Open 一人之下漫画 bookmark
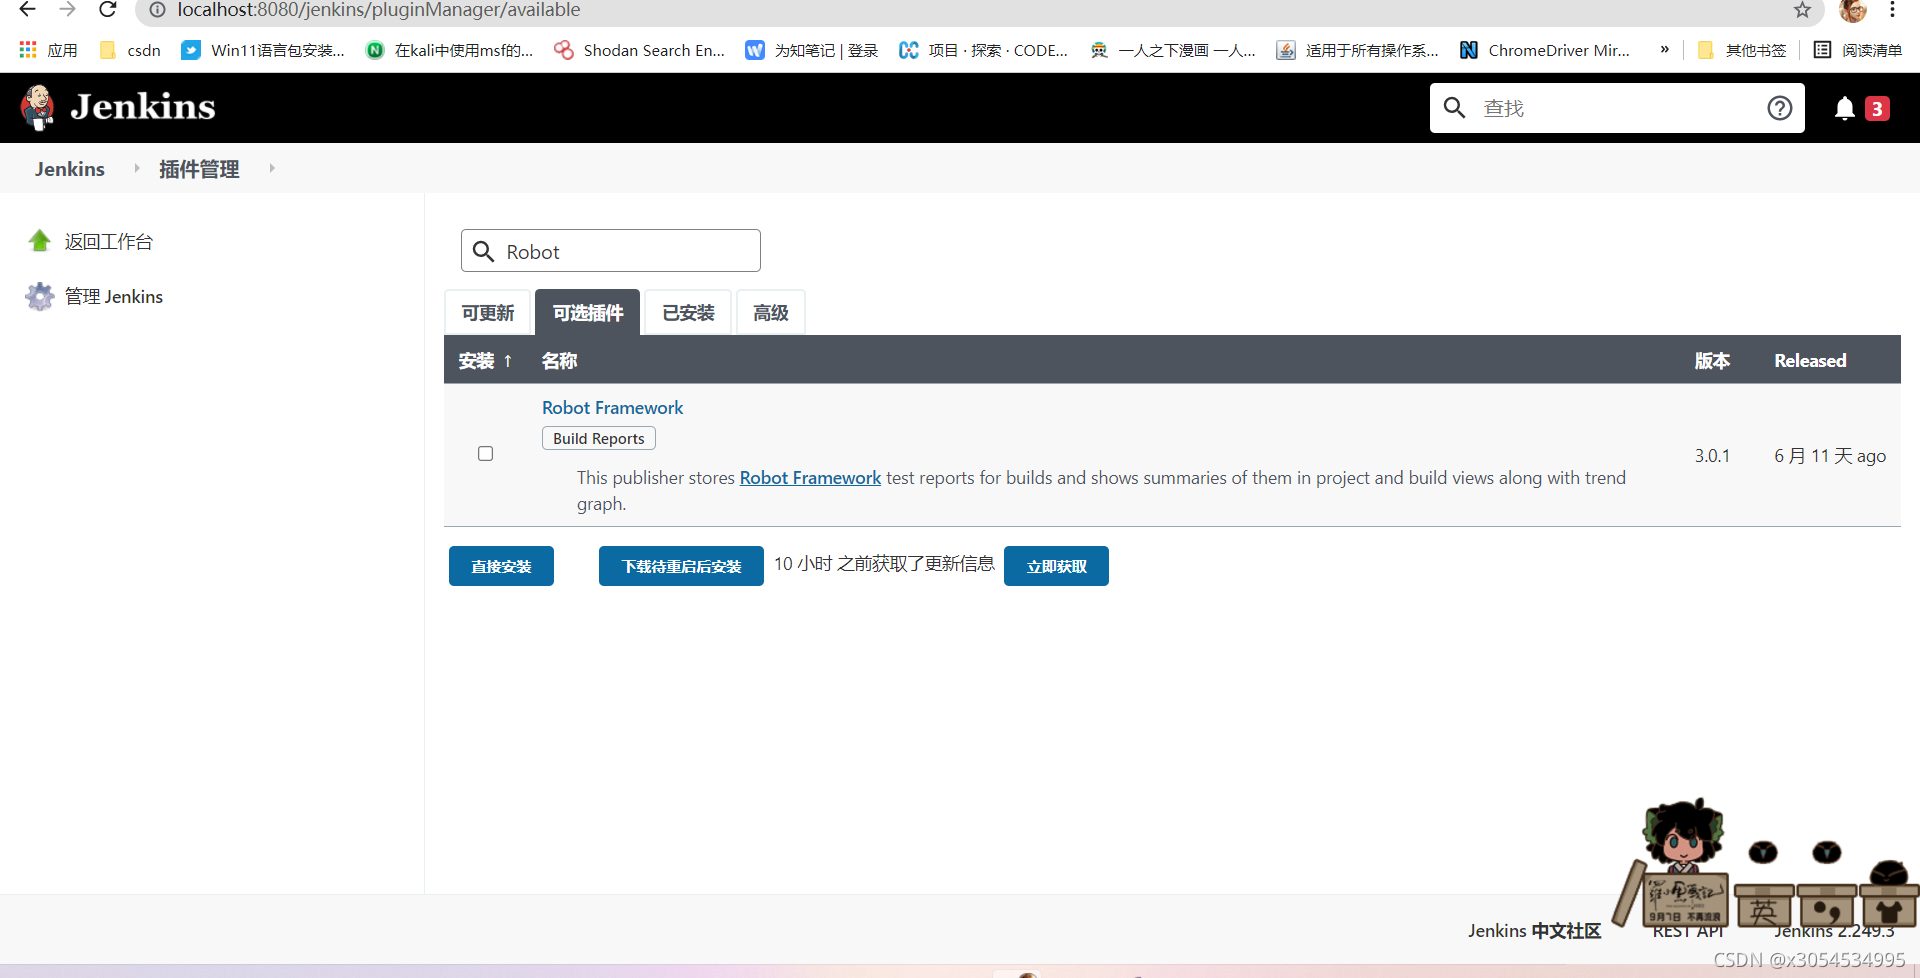This screenshot has height=978, width=1920. coord(1173,50)
